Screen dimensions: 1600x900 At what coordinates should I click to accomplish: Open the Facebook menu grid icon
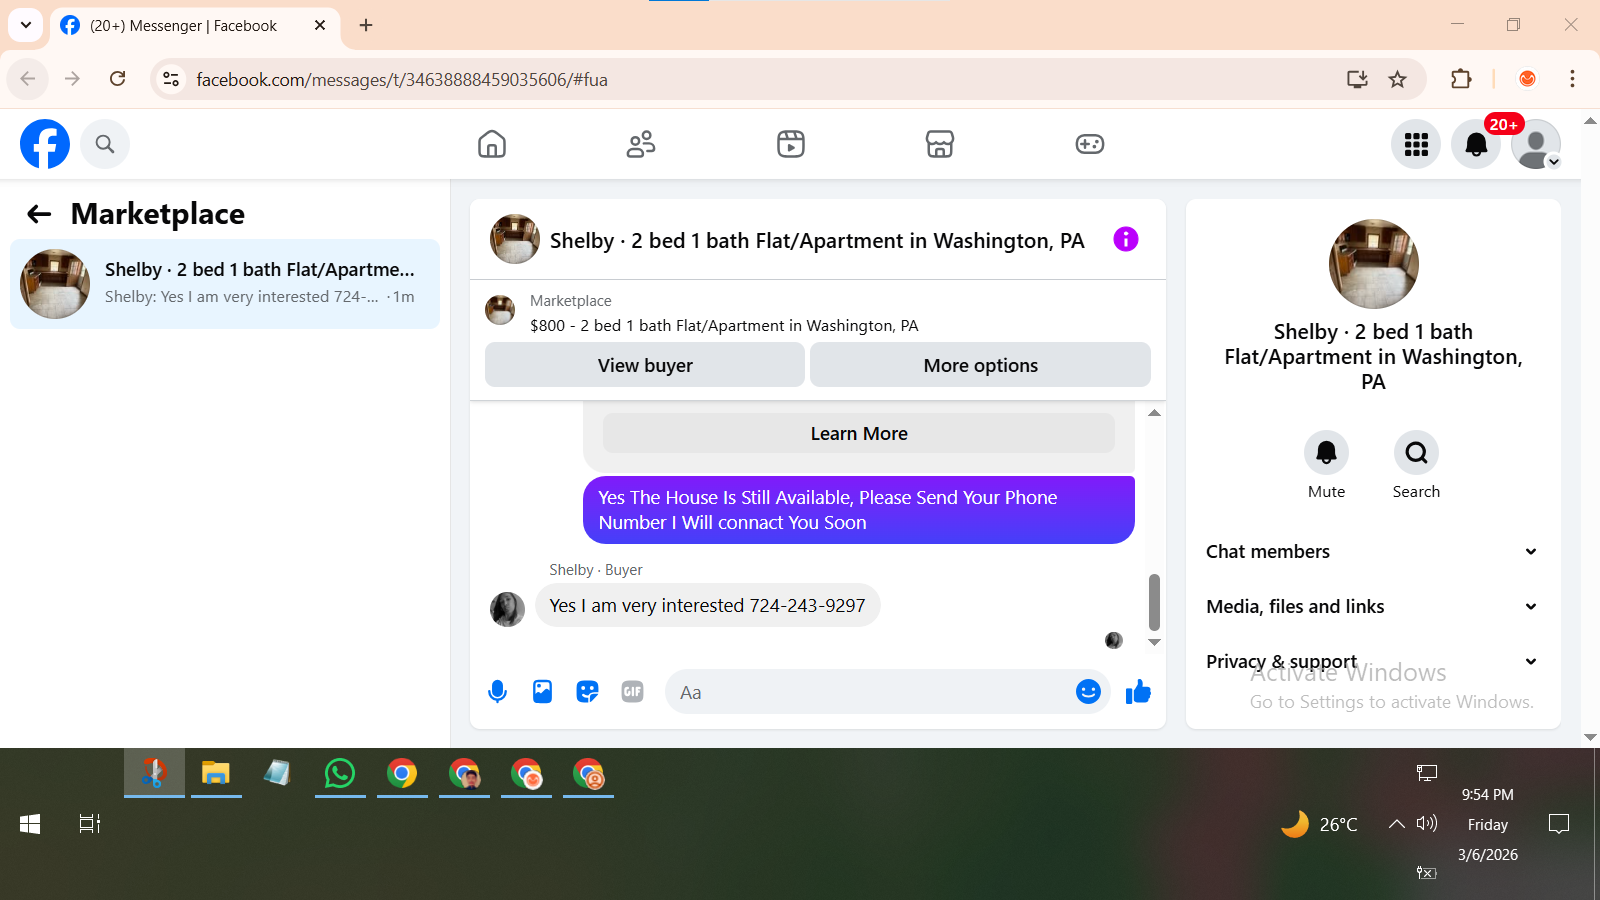point(1416,145)
